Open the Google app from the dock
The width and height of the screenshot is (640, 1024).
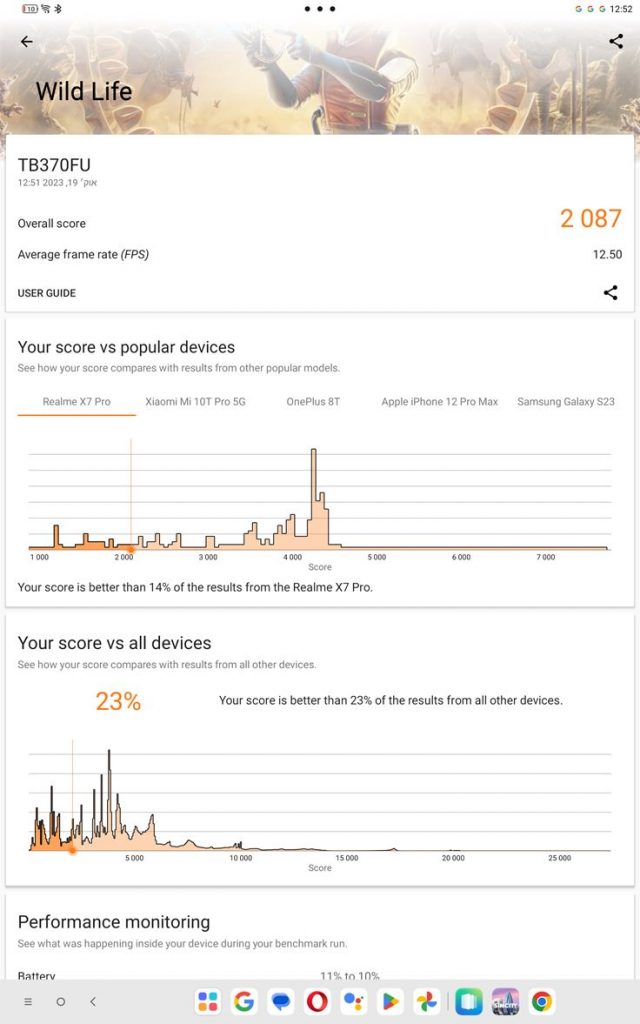(x=244, y=1001)
